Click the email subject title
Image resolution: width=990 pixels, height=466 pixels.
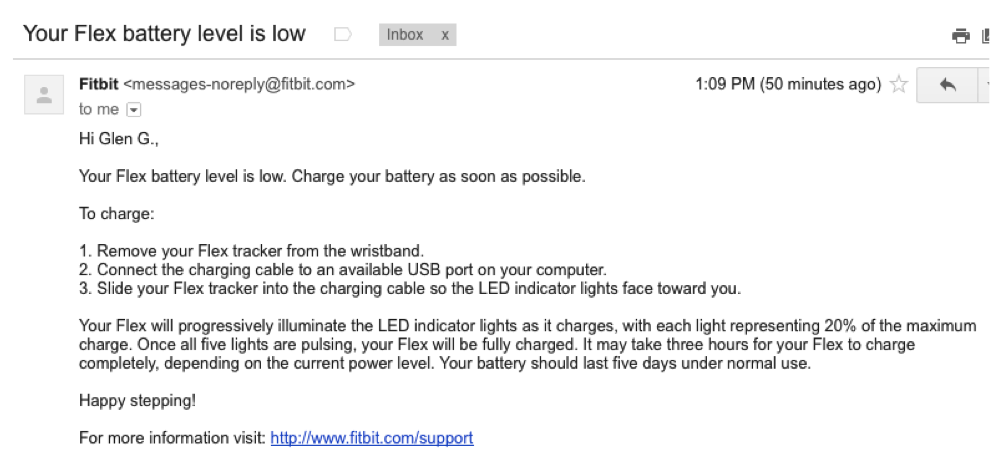(164, 33)
